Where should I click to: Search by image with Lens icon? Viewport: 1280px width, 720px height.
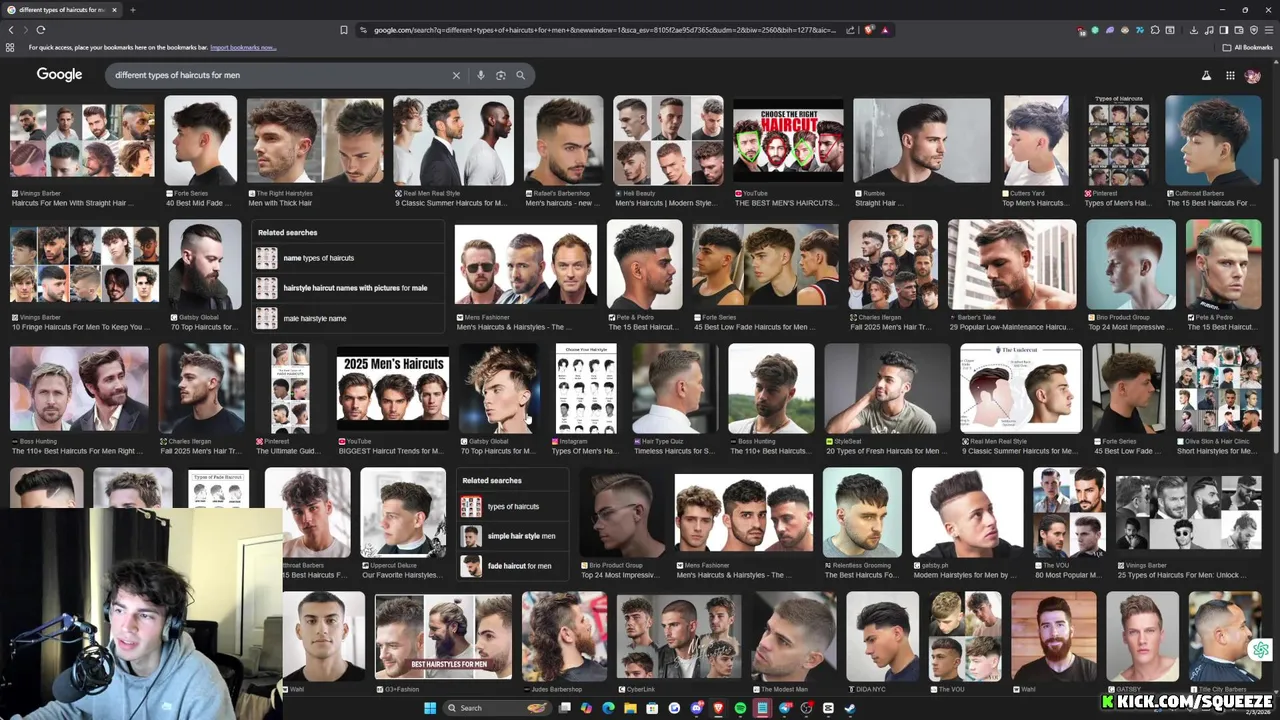pyautogui.click(x=501, y=75)
